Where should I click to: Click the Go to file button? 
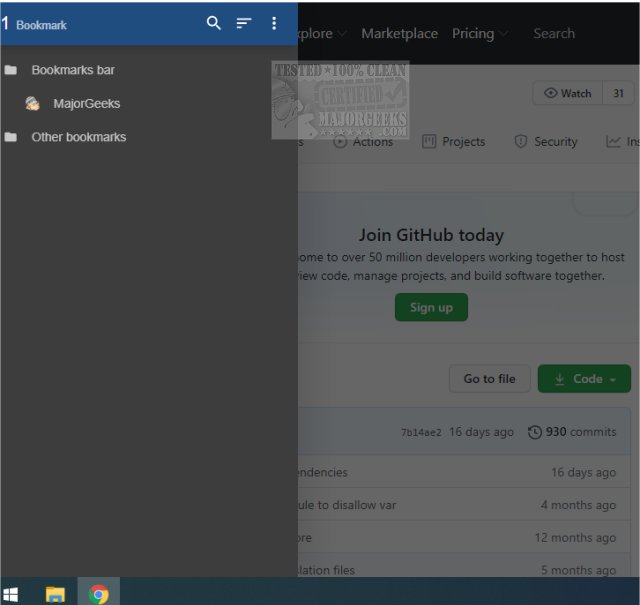pos(489,378)
